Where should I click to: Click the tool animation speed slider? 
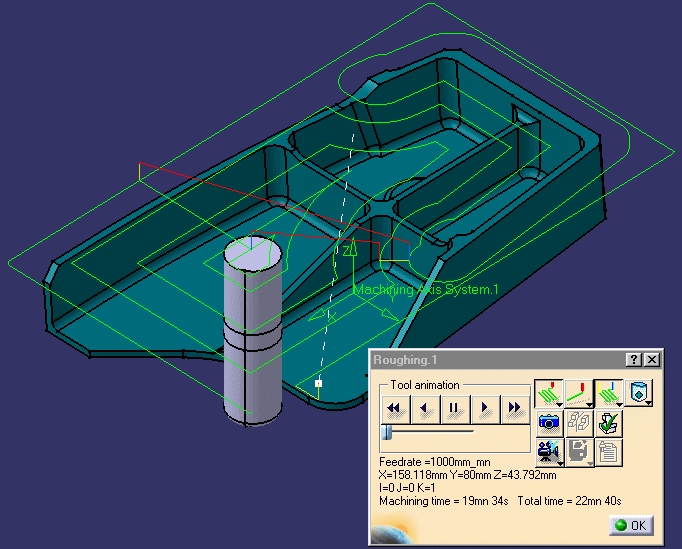click(x=386, y=431)
